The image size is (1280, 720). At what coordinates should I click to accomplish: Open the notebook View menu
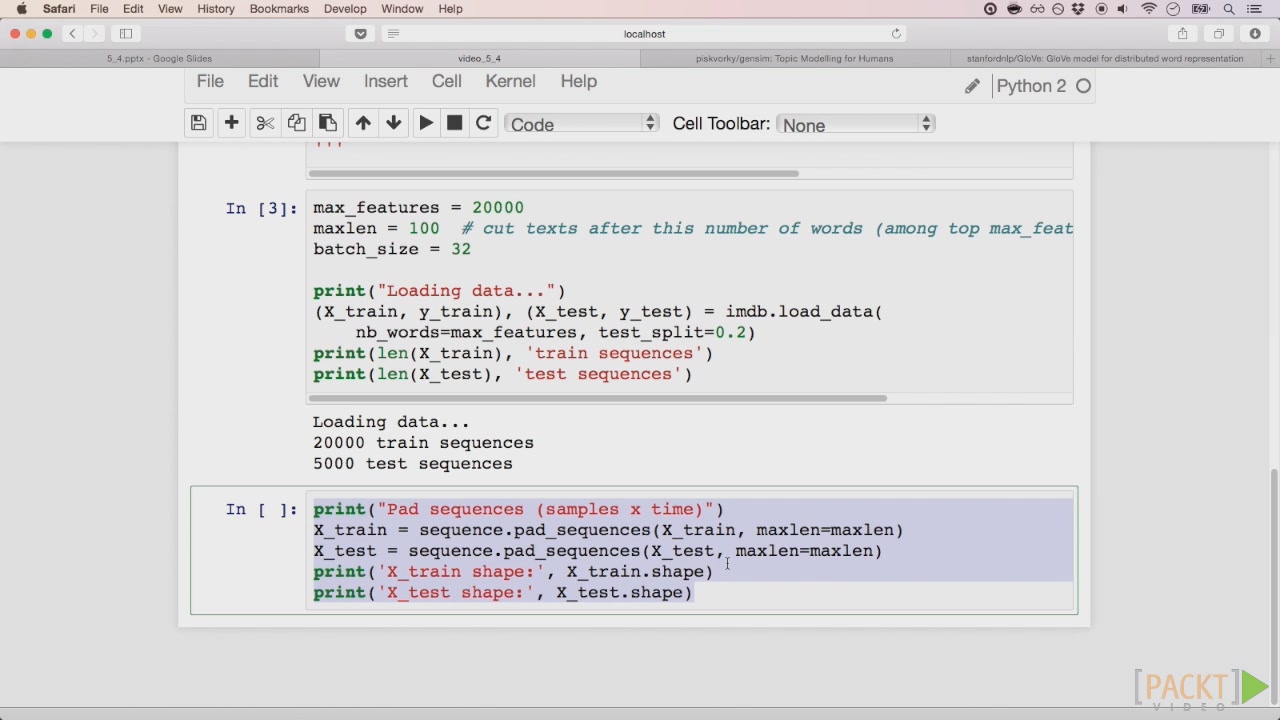[321, 81]
